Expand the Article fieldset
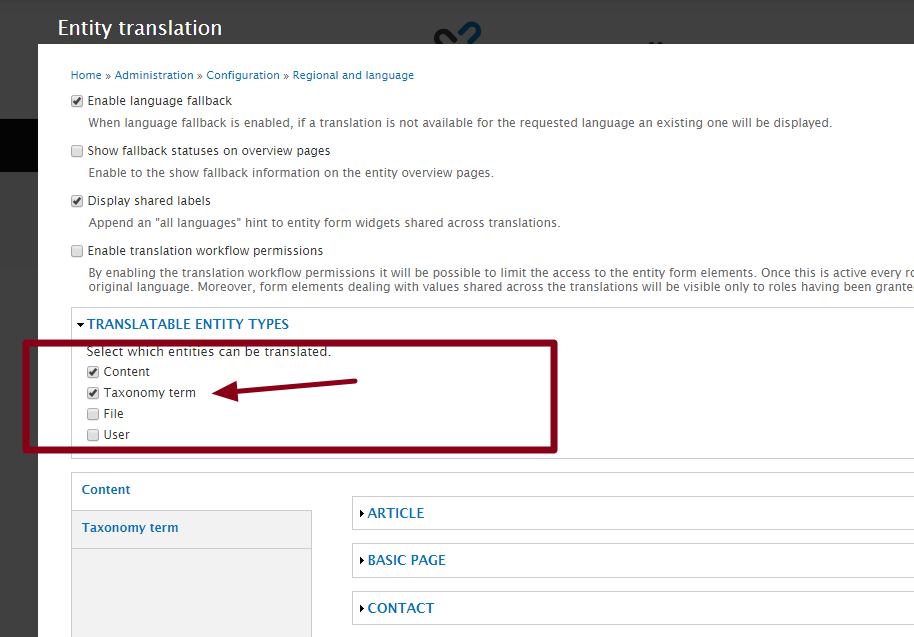Viewport: 914px width, 637px height. (x=395, y=513)
